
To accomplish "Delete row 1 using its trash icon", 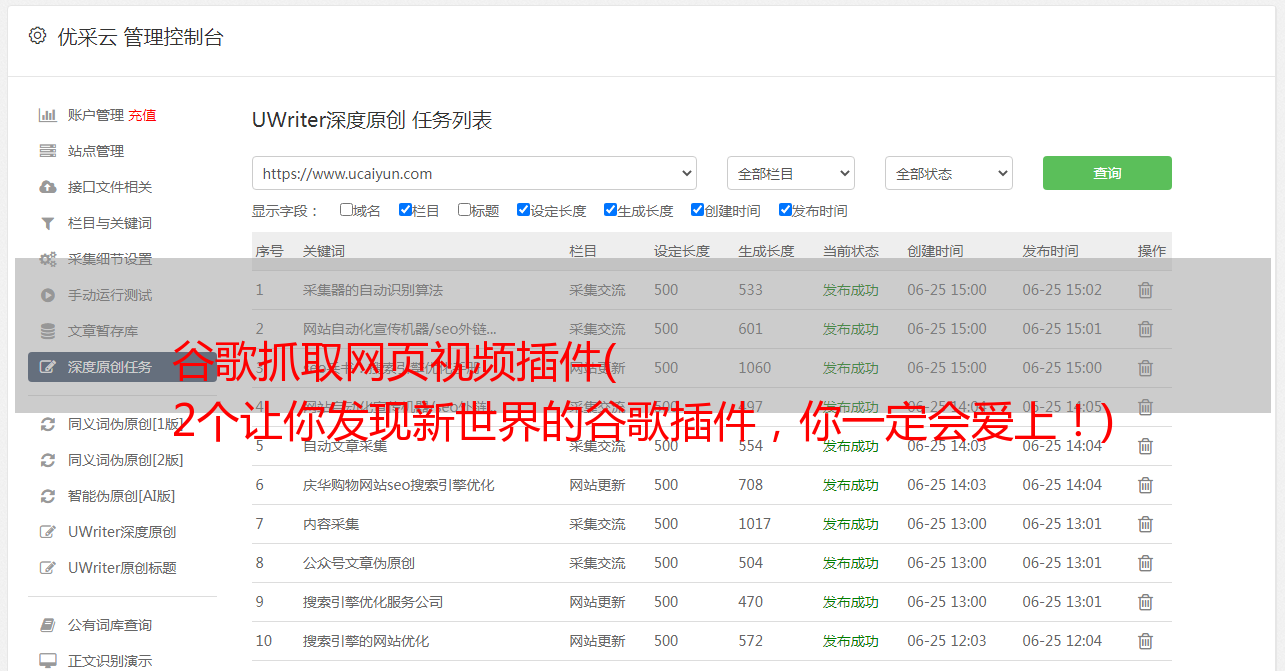I will tap(1145, 290).
